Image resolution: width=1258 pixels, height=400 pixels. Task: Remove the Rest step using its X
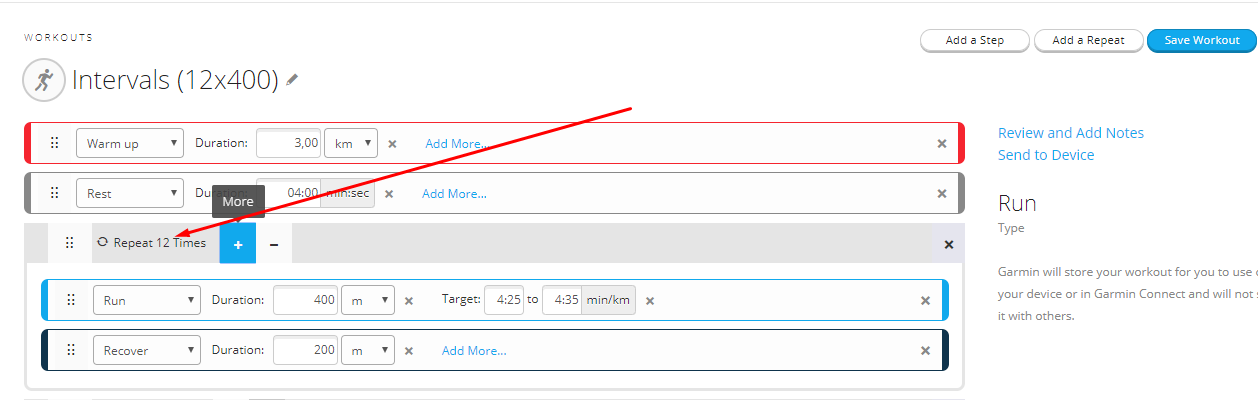pyautogui.click(x=941, y=193)
